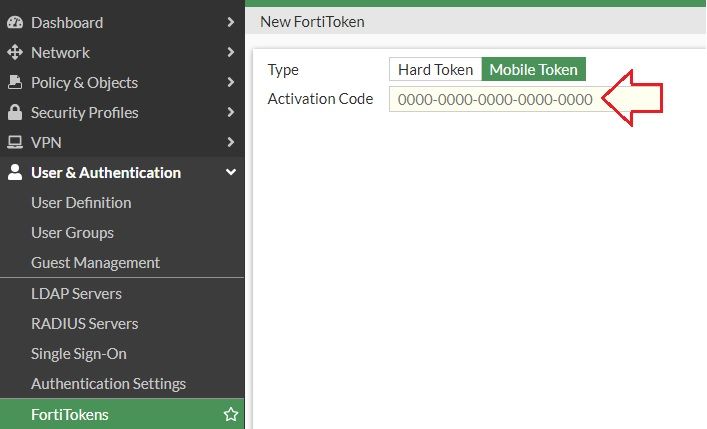Open Authentication Settings page
Viewport: 707px width, 429px height.
tap(108, 384)
